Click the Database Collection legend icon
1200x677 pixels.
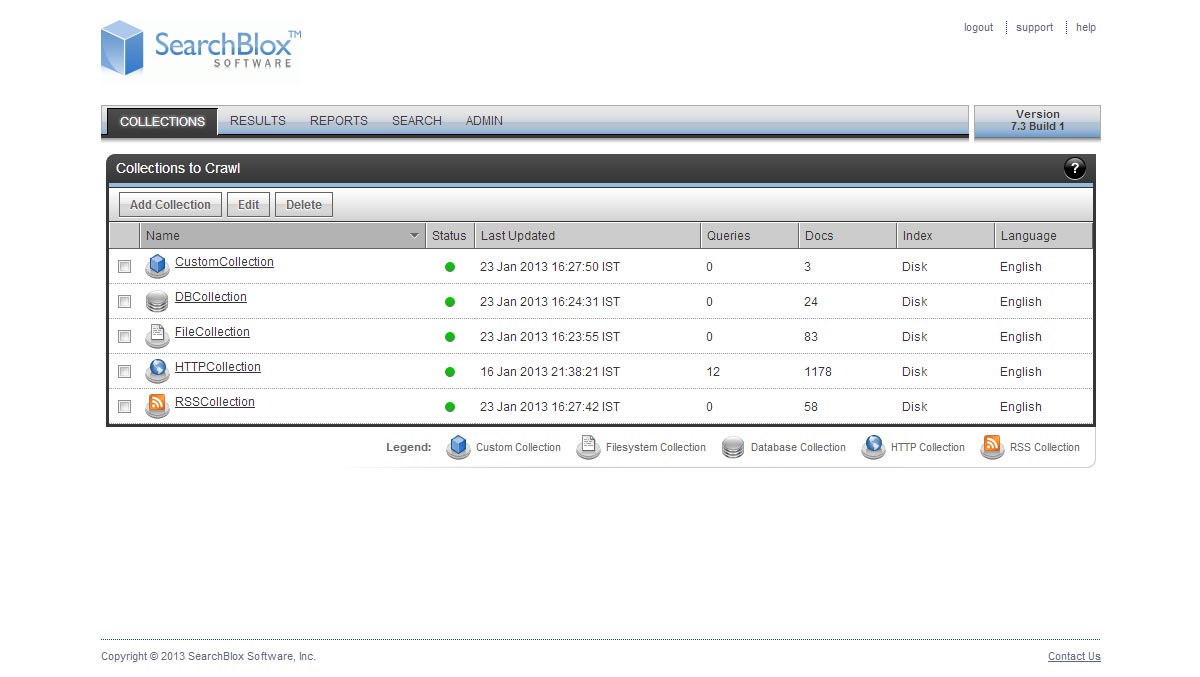[733, 447]
